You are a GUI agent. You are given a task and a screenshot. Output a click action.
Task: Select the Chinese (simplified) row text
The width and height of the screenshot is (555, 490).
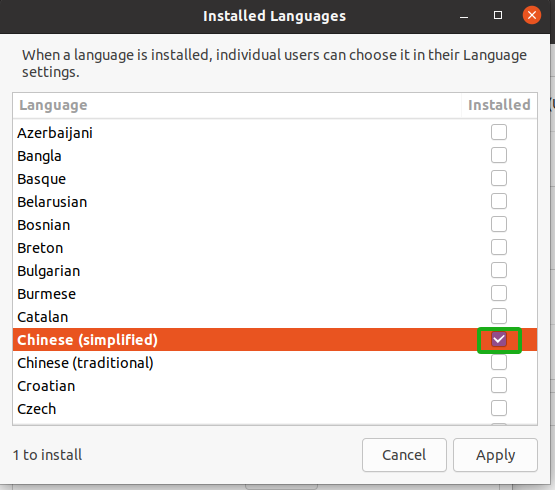point(87,340)
